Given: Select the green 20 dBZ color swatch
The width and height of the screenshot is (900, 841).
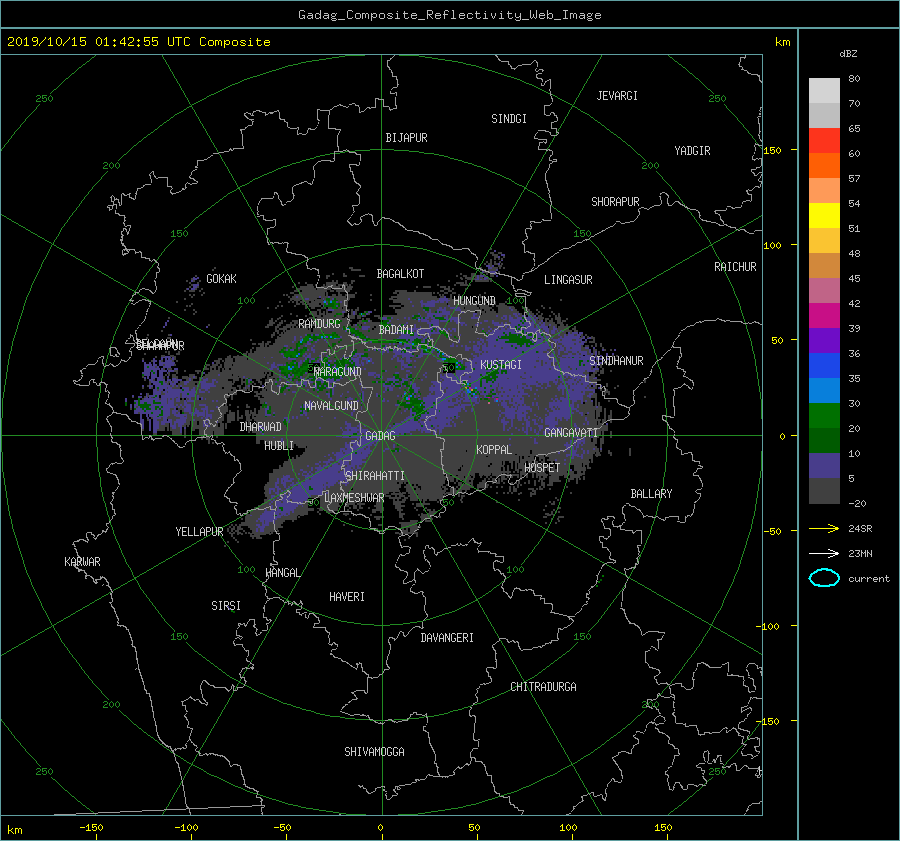Looking at the screenshot, I should click(824, 416).
